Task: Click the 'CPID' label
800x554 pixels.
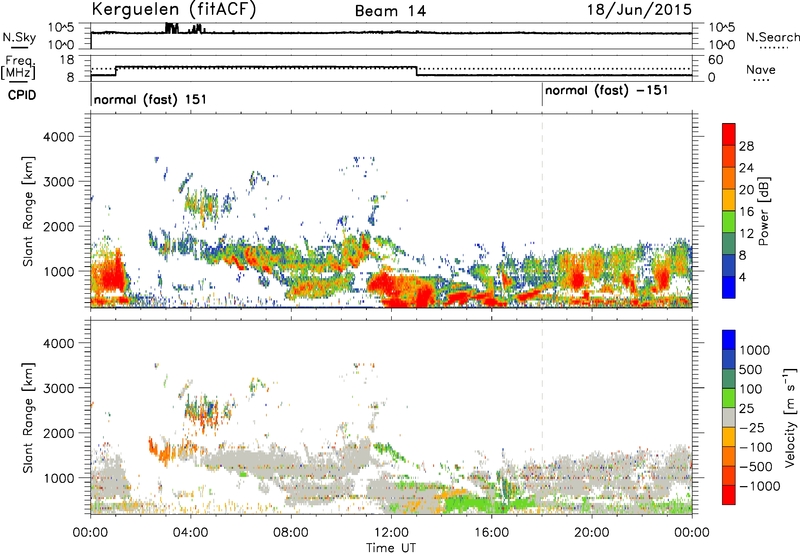Action: point(22,95)
